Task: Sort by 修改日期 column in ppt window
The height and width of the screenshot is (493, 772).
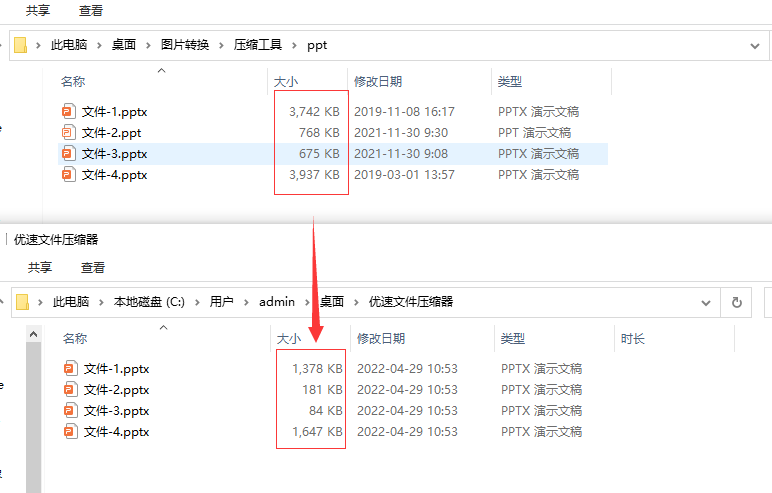Action: coord(378,81)
